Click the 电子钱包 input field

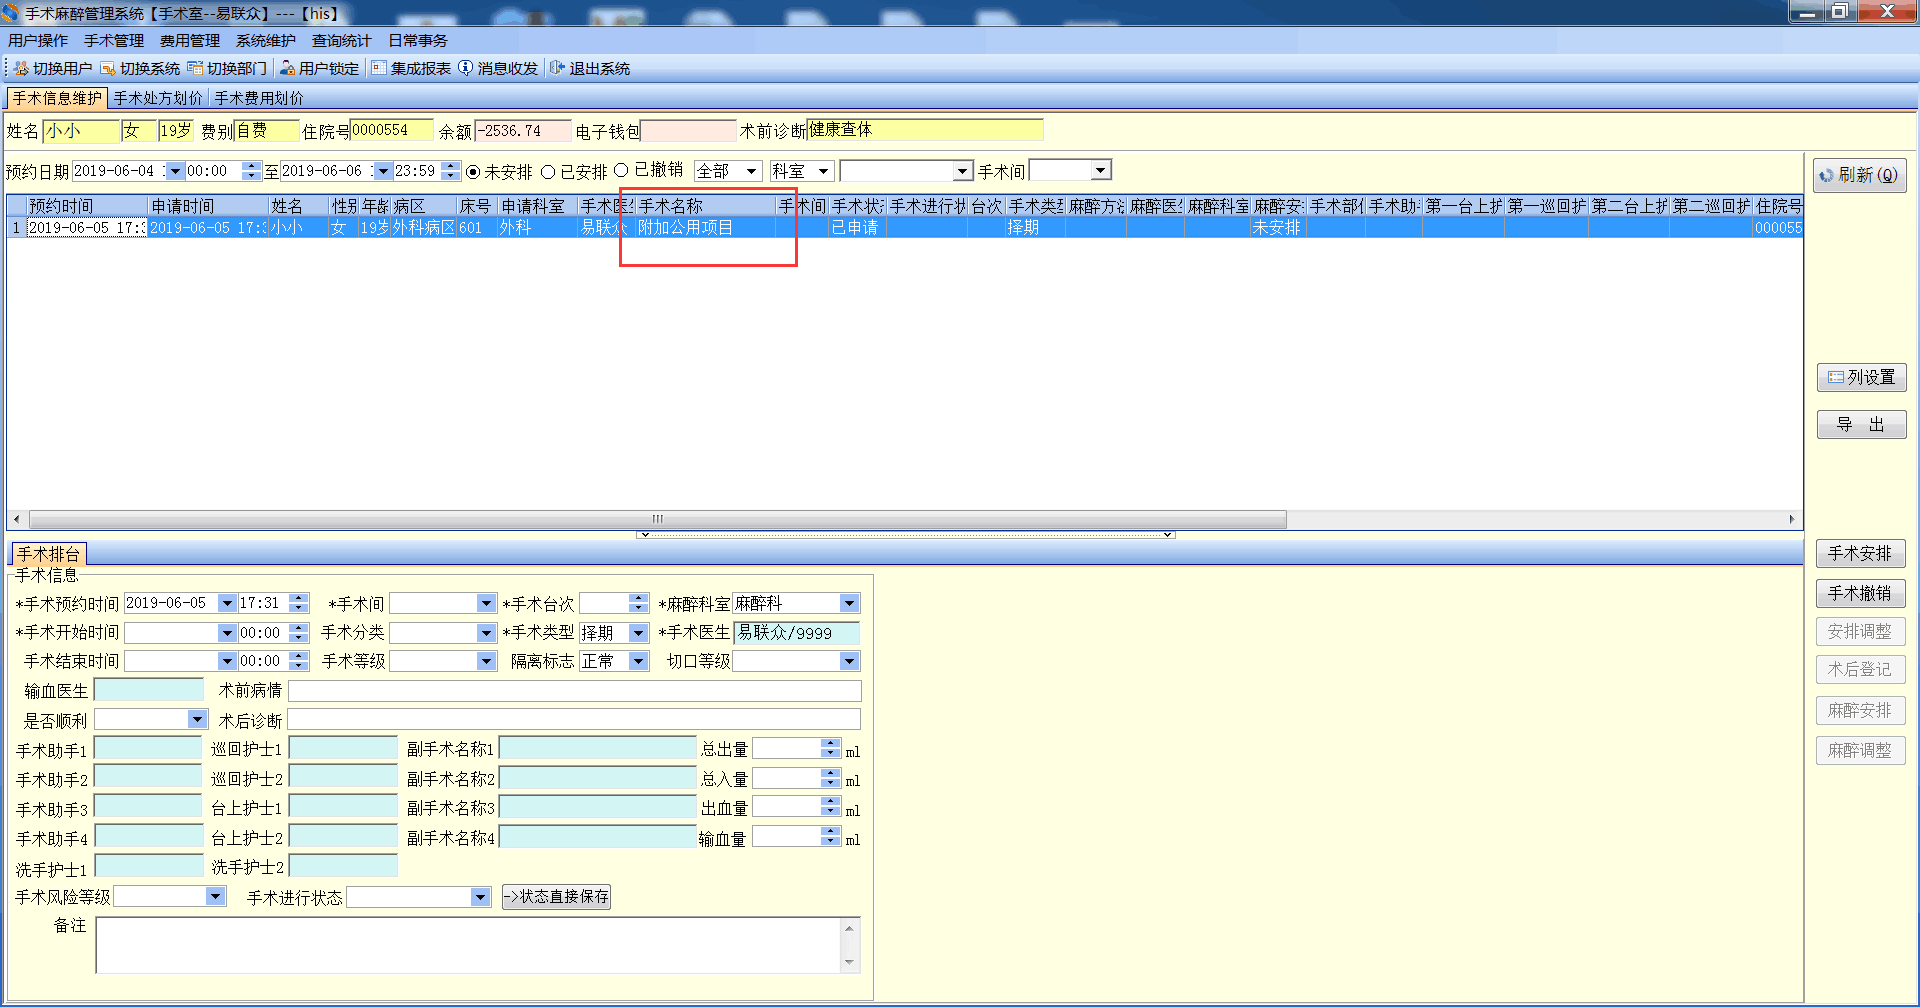688,131
